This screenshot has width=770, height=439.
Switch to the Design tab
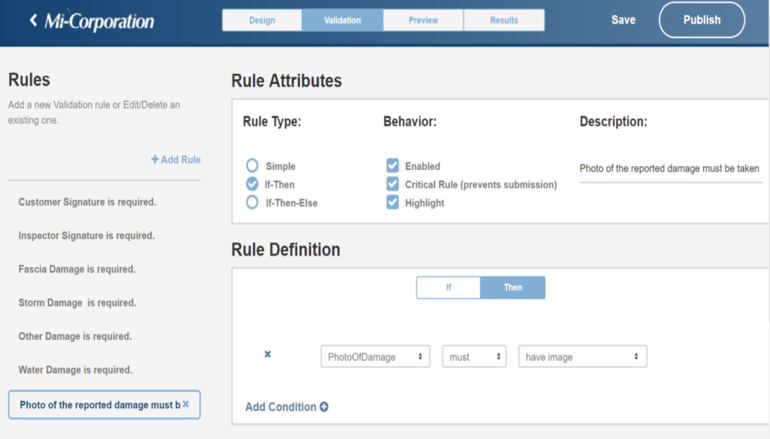pos(262,20)
